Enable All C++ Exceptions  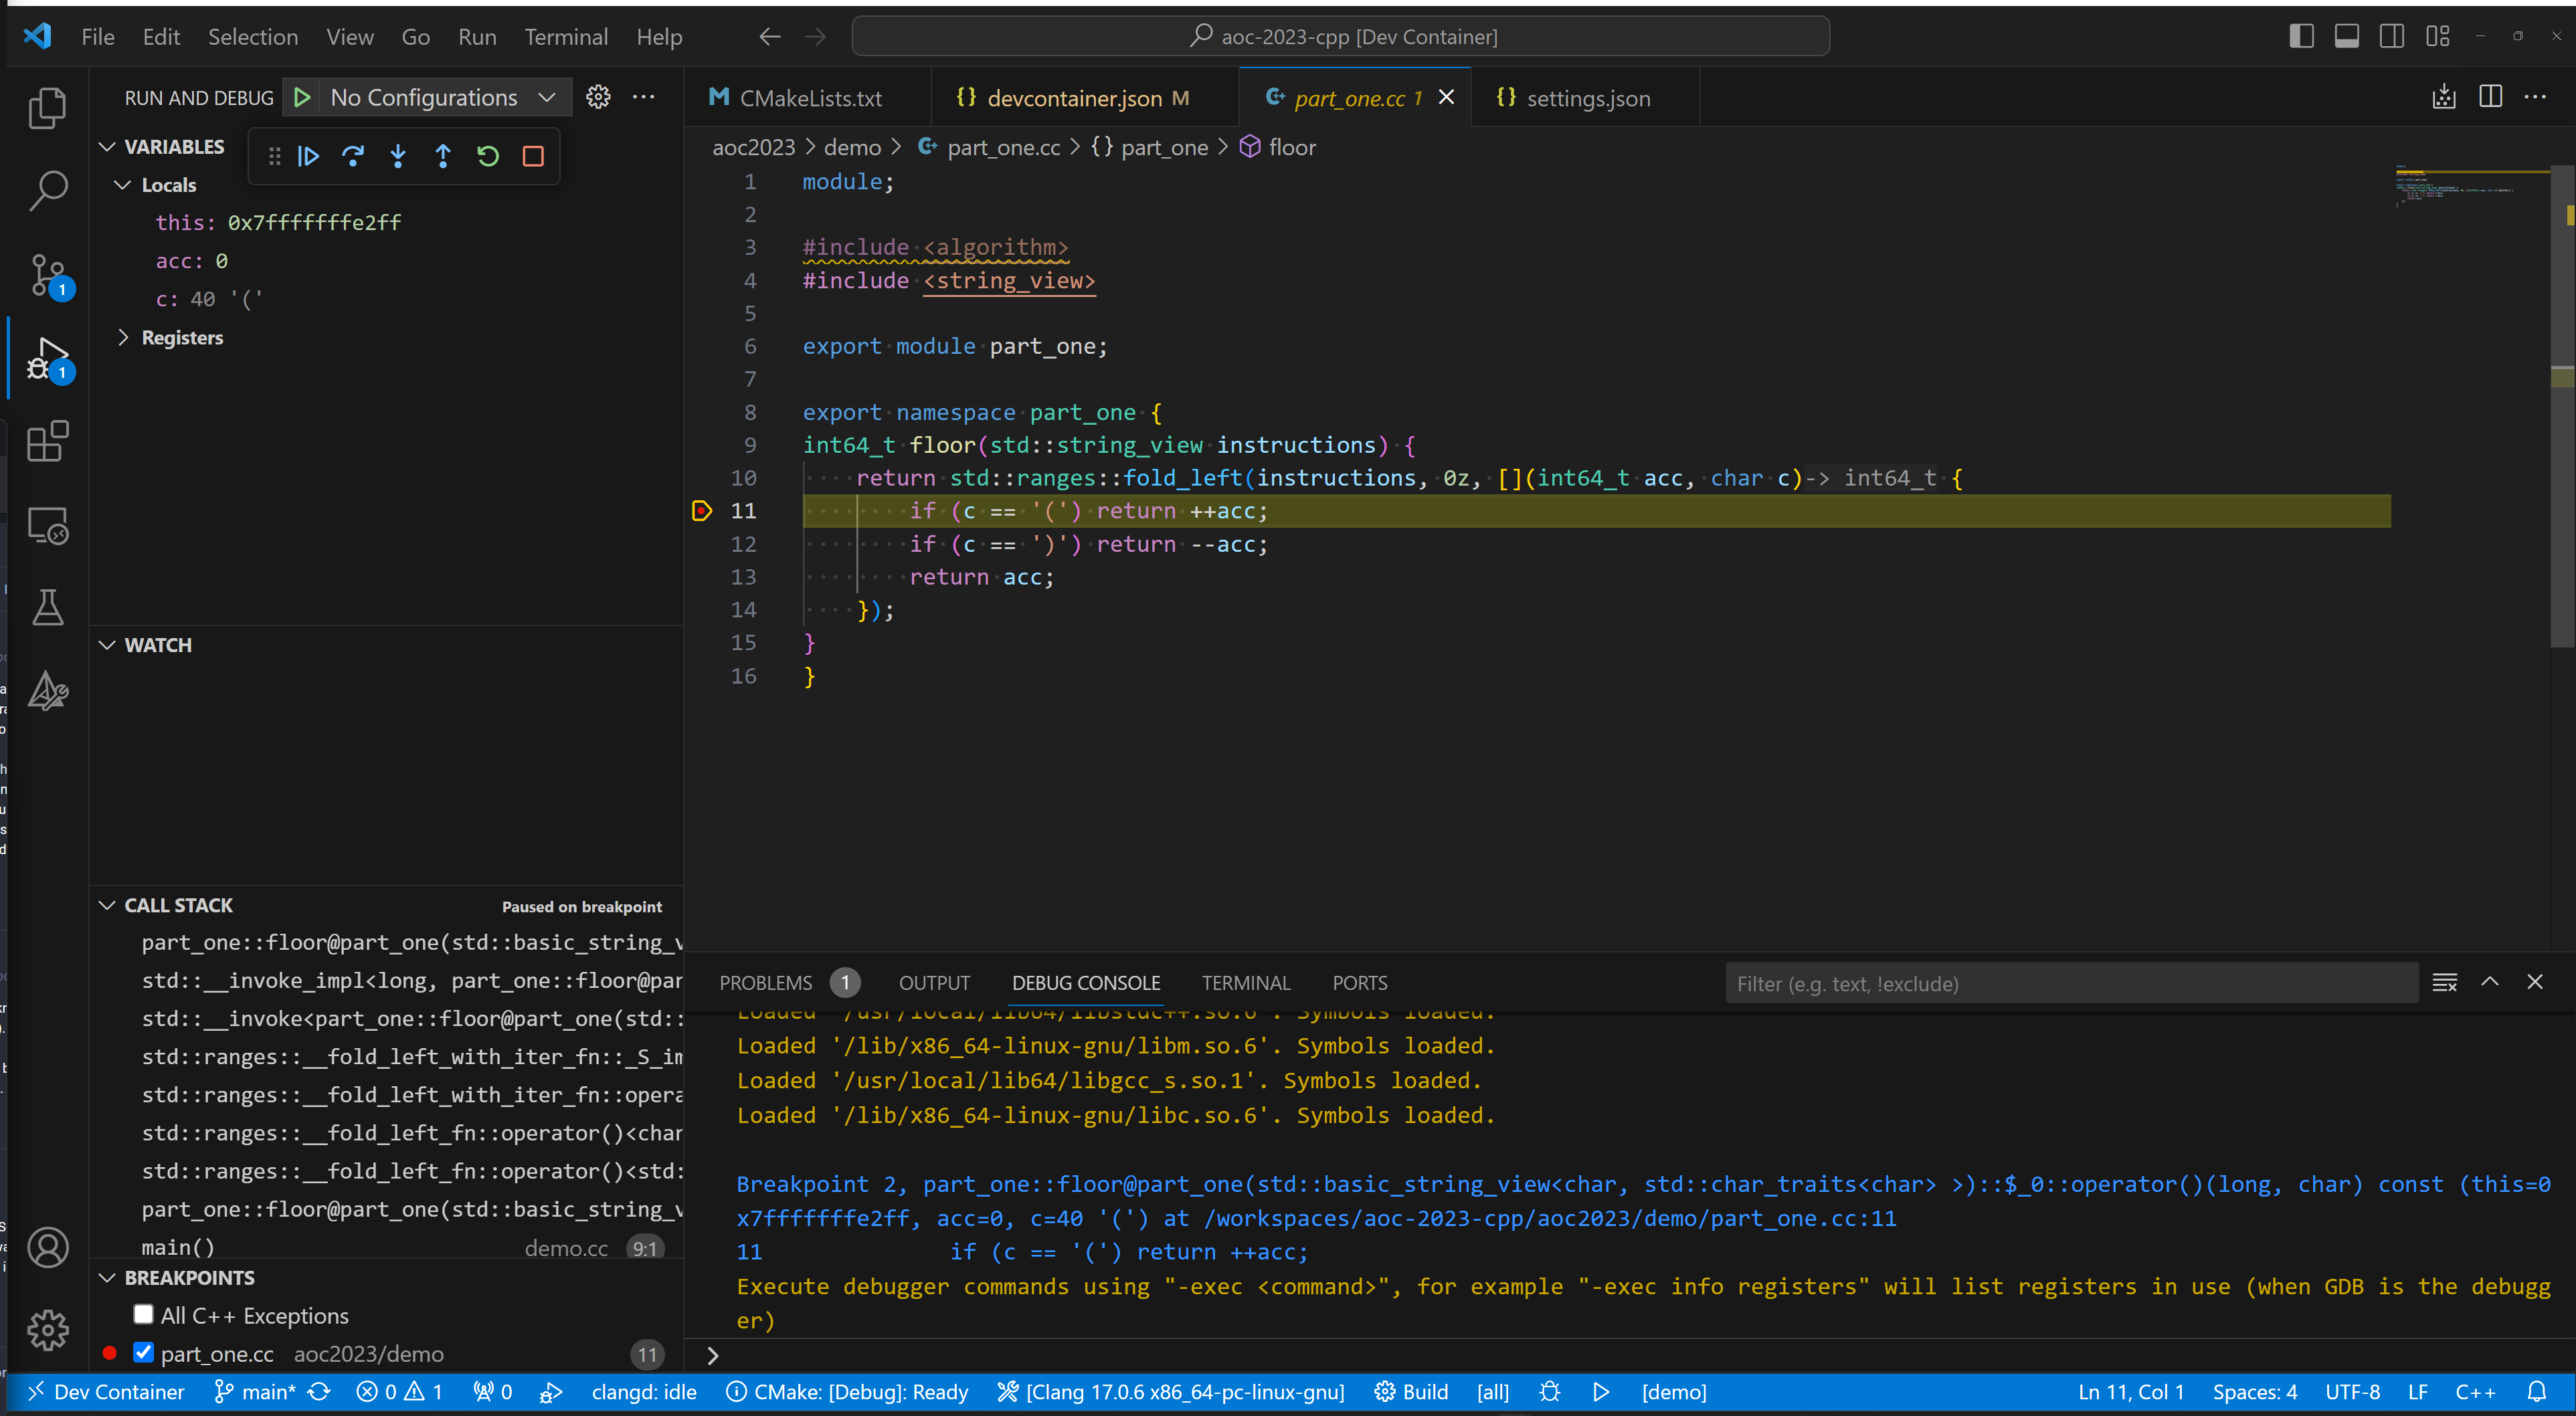tap(143, 1314)
